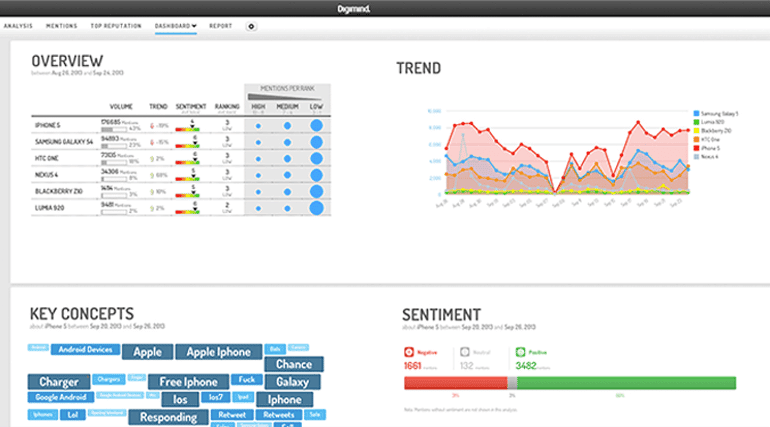The width and height of the screenshot is (770, 427).
Task: Click the Apple concept tag
Action: click(147, 352)
